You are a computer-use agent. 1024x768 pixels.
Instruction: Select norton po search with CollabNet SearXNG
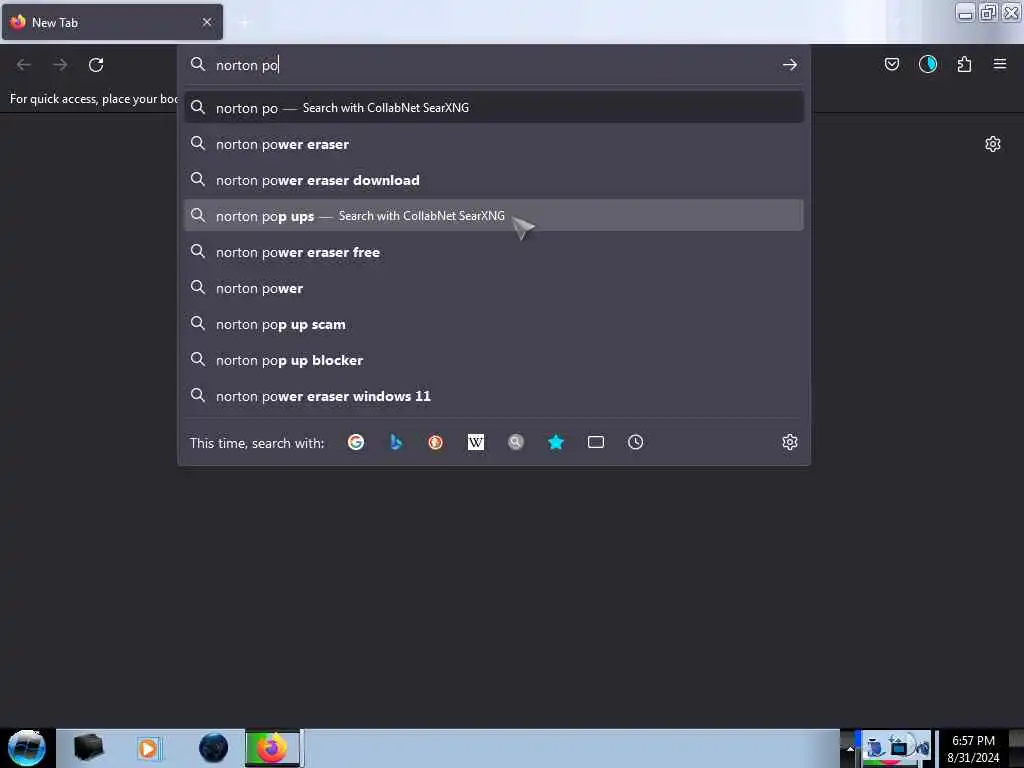pyautogui.click(x=494, y=108)
